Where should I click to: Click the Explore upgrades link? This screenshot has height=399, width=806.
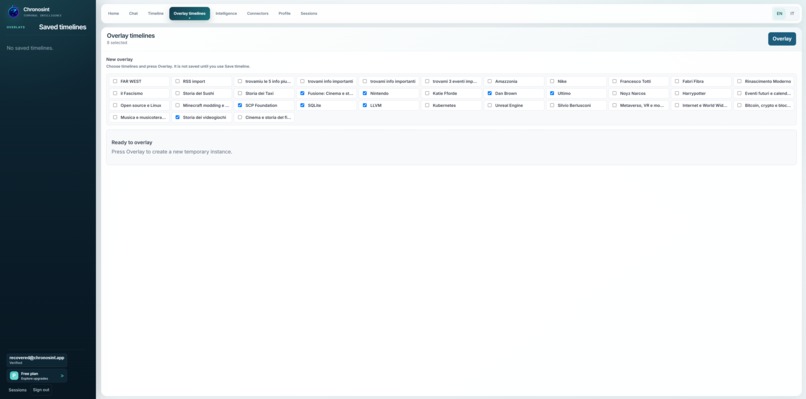[34, 378]
